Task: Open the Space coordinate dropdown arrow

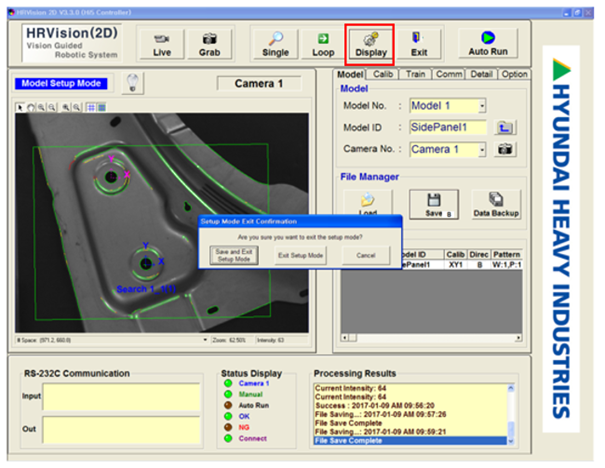Action: 205,340
